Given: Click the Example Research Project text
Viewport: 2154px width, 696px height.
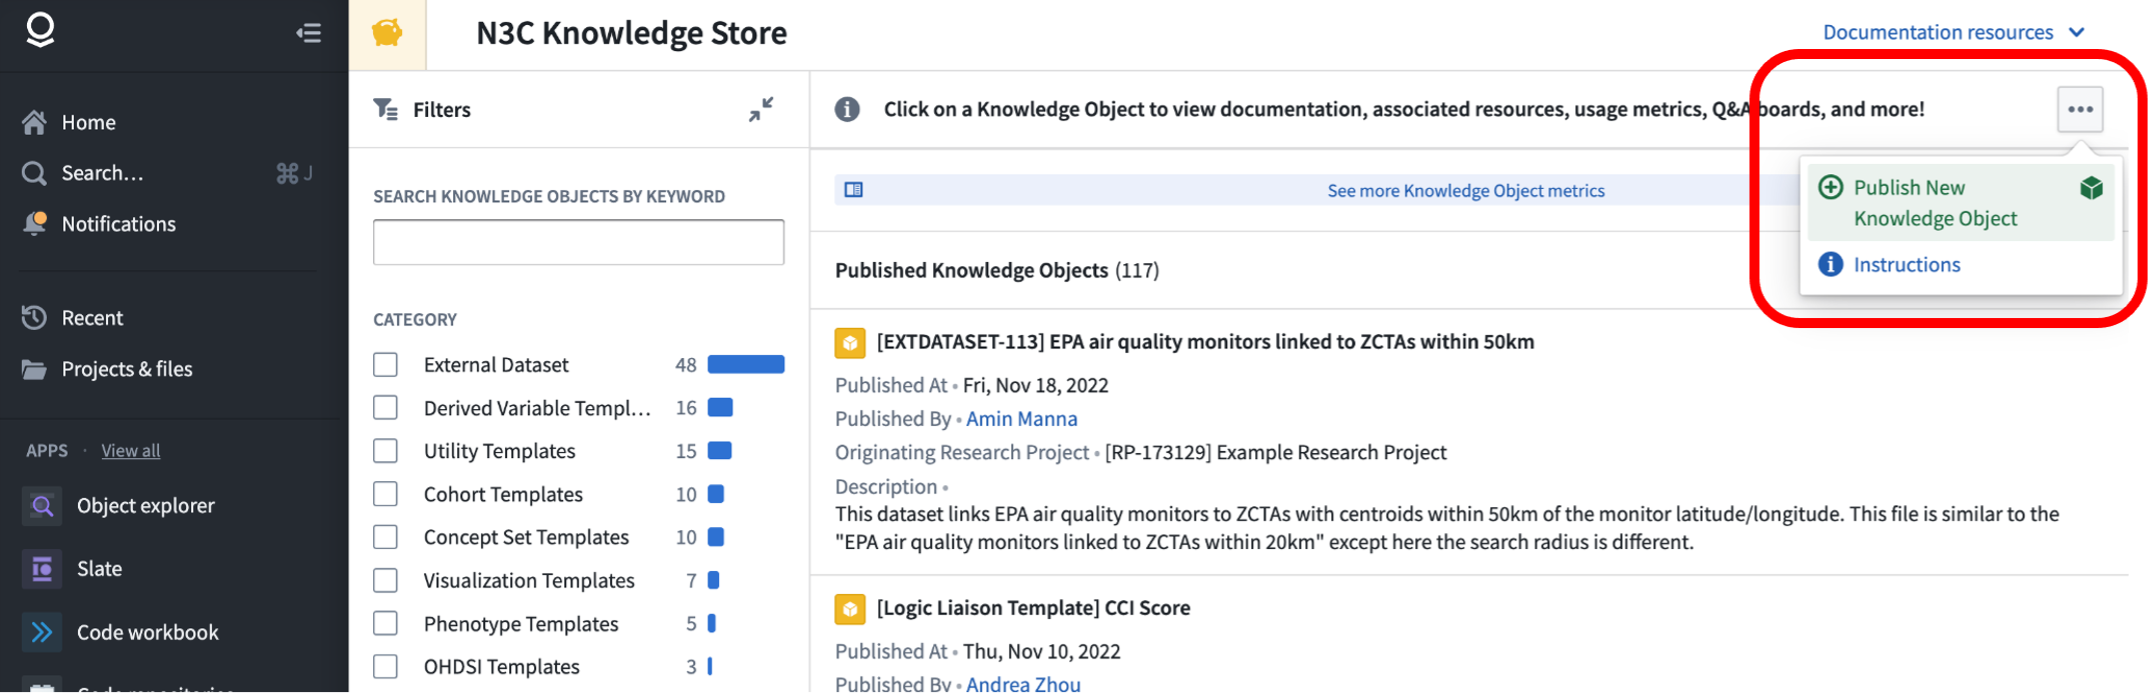Looking at the screenshot, I should click(1275, 453).
